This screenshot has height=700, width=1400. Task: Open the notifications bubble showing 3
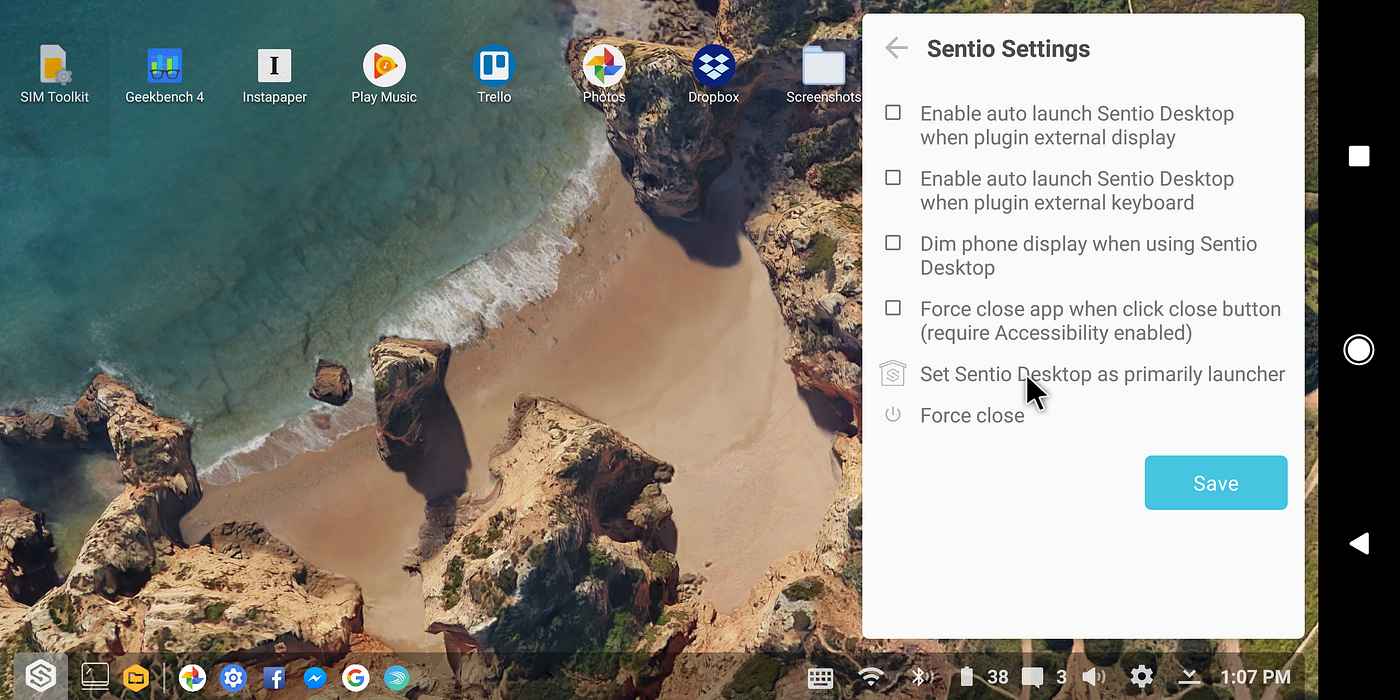tap(1043, 678)
